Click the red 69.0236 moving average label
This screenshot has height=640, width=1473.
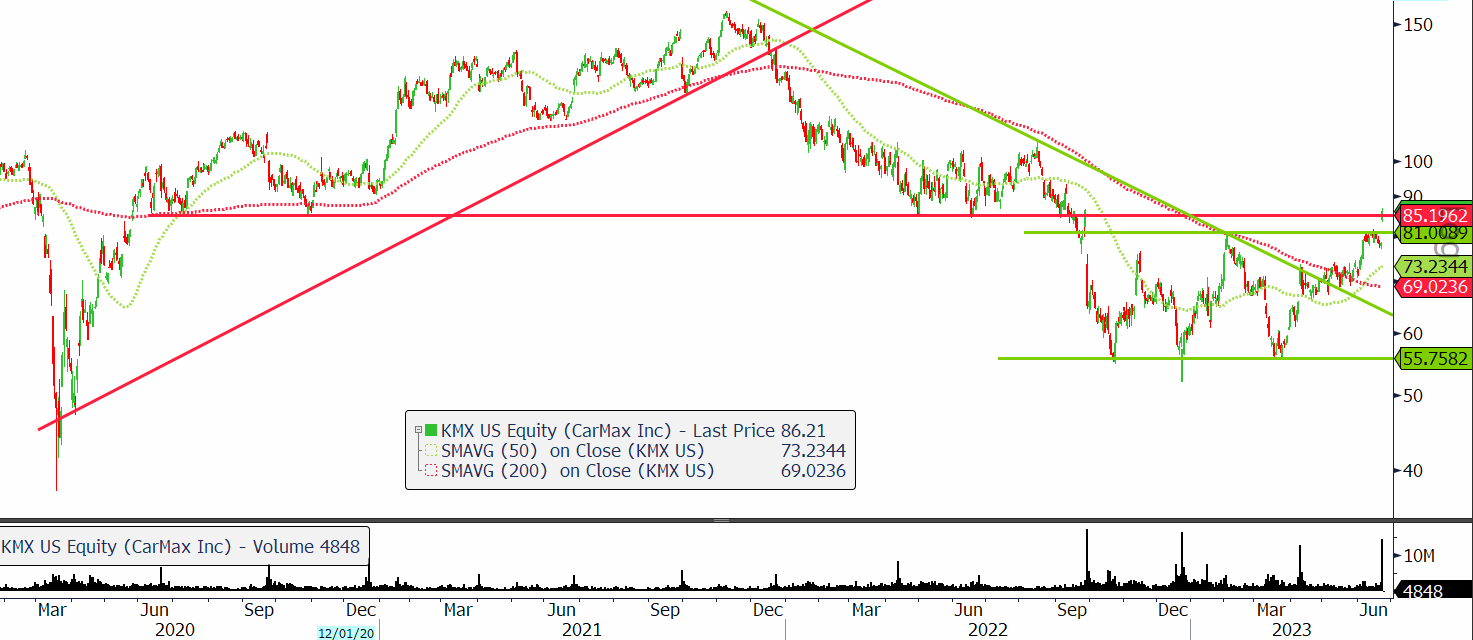pyautogui.click(x=1434, y=287)
